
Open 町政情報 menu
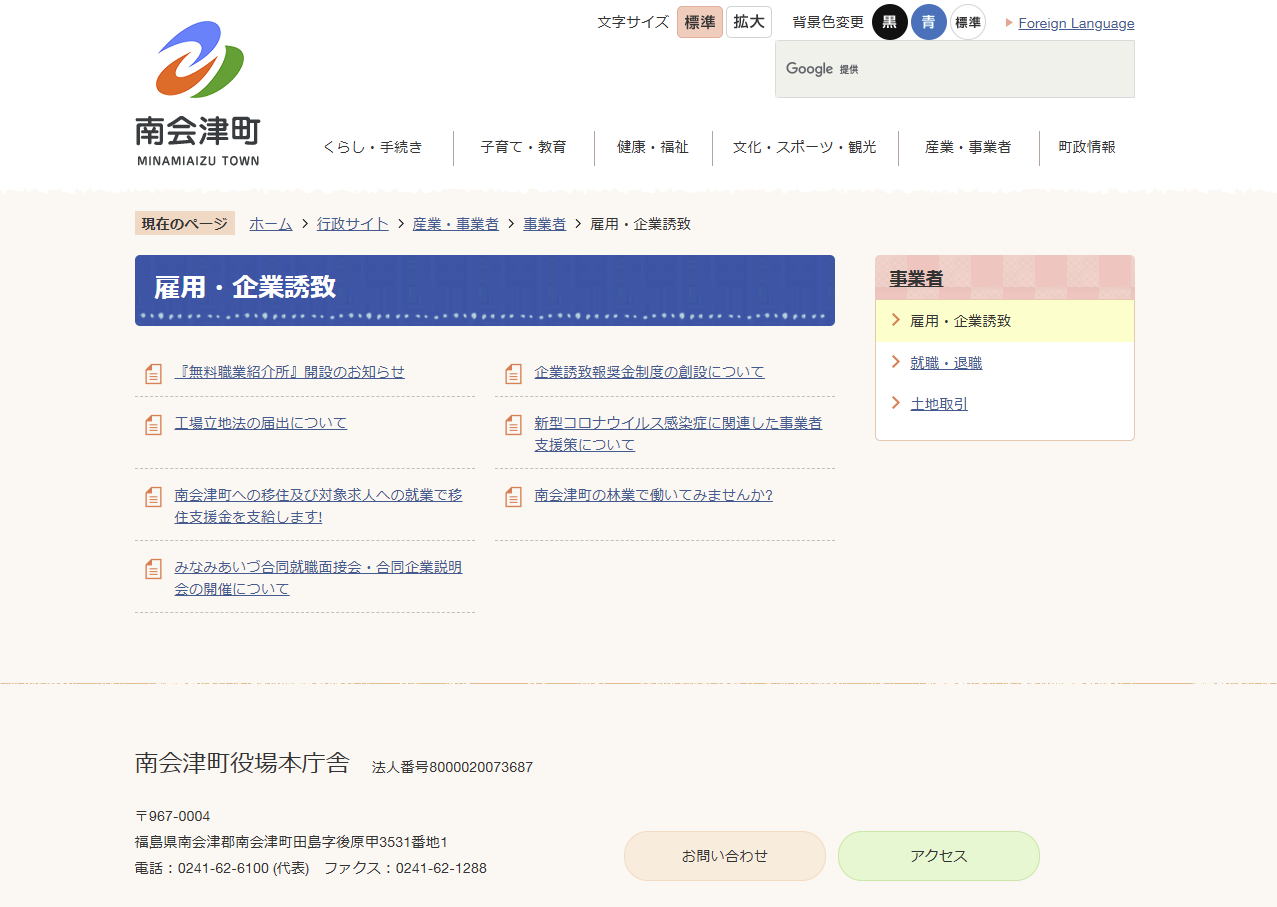(x=1087, y=147)
